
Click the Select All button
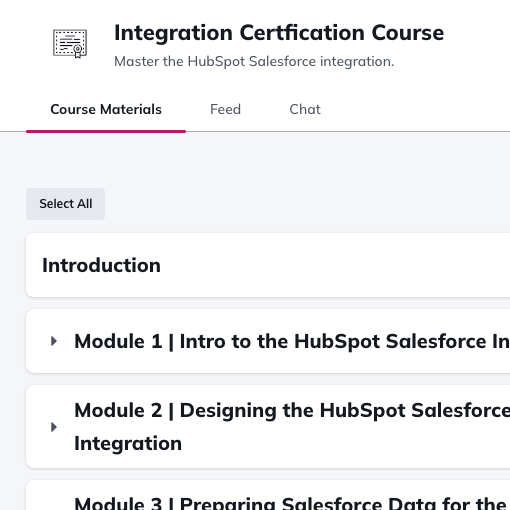click(66, 204)
